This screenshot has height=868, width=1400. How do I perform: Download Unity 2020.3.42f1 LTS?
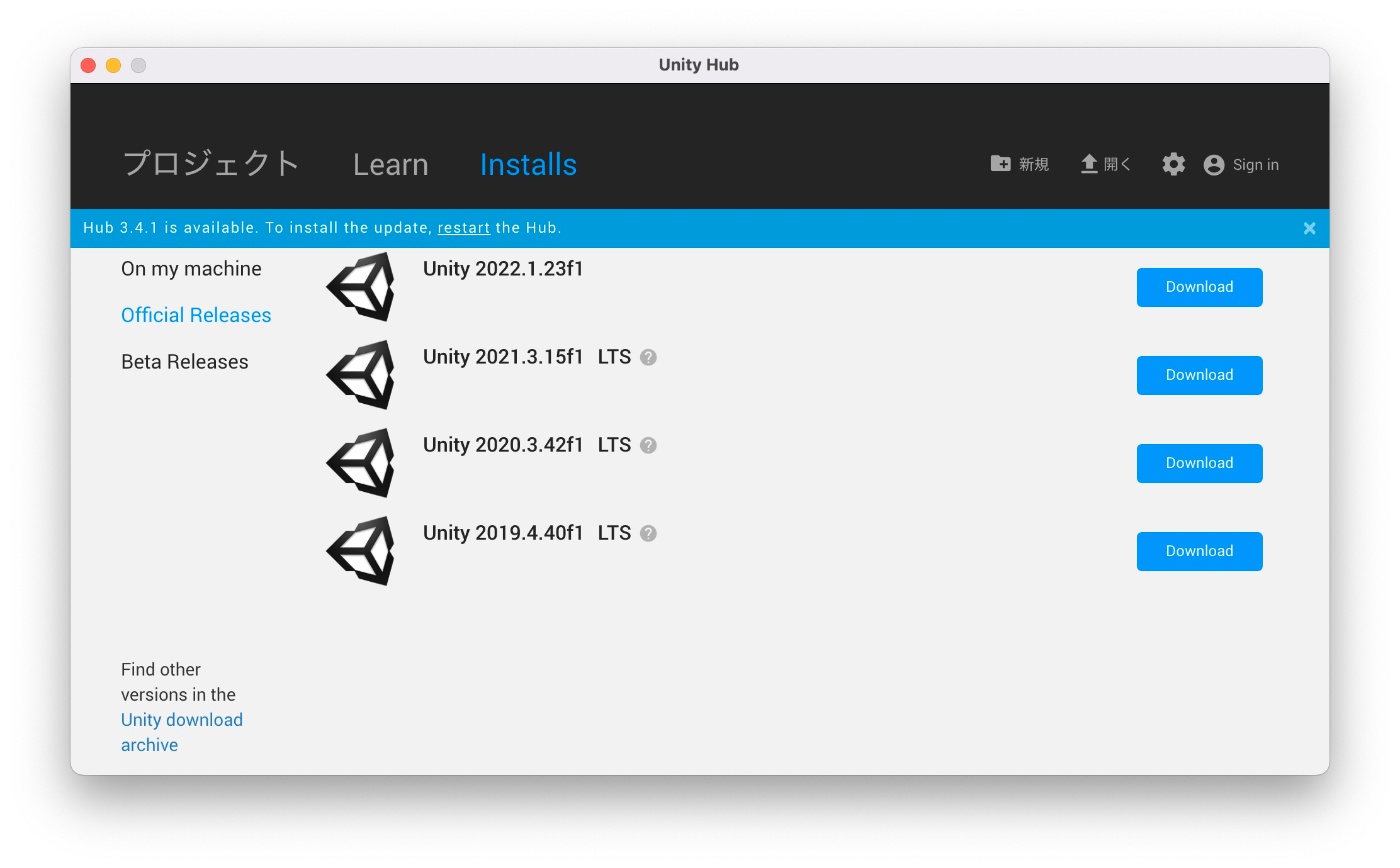pos(1200,463)
